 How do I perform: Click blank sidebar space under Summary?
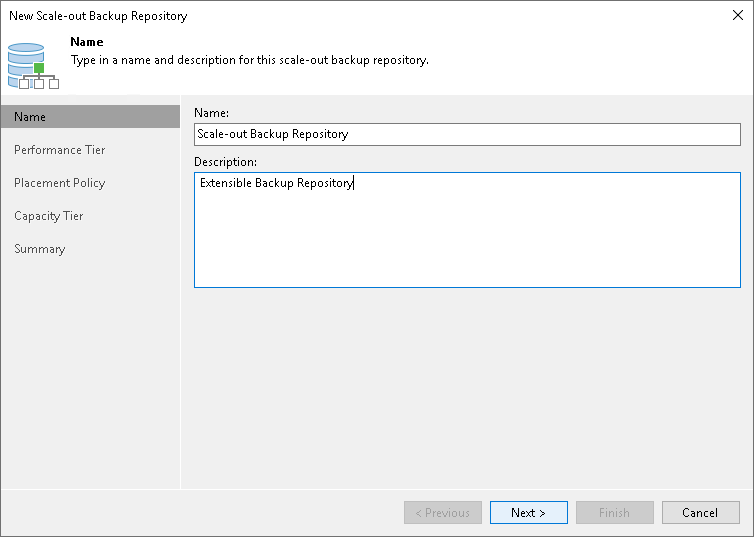tap(90, 380)
